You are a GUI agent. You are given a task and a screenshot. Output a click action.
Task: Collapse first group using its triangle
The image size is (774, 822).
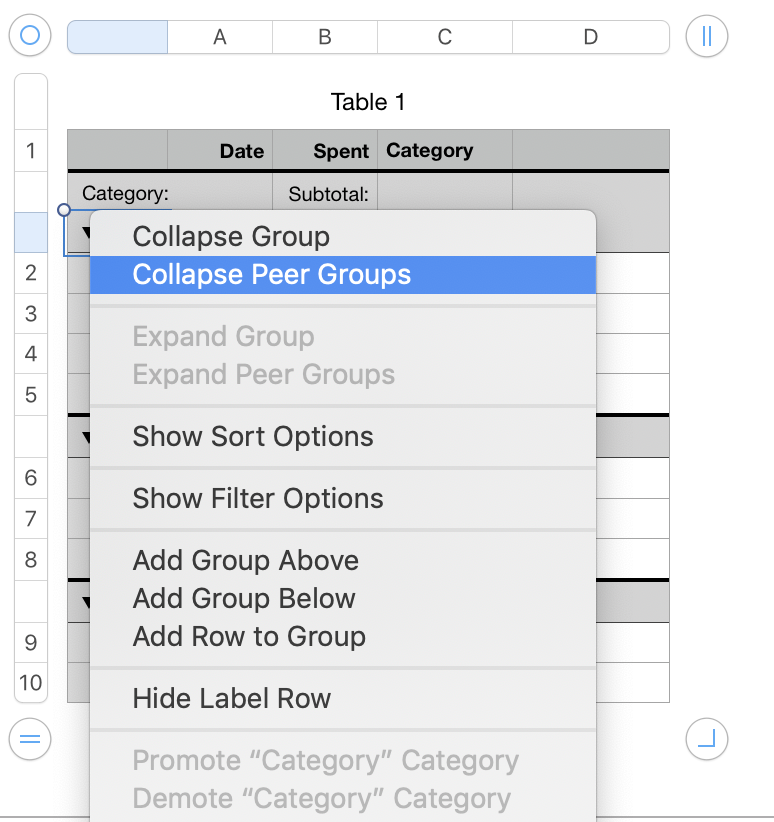85,233
